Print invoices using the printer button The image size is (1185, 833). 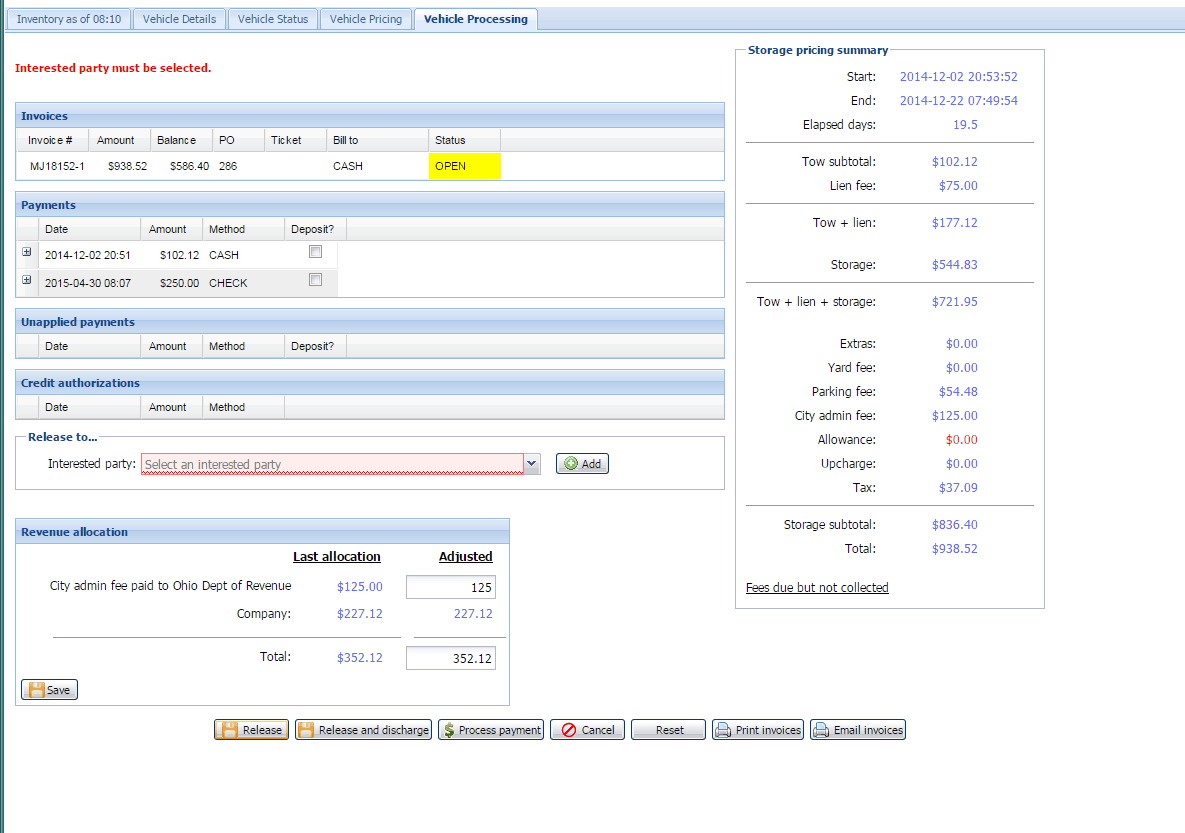758,730
